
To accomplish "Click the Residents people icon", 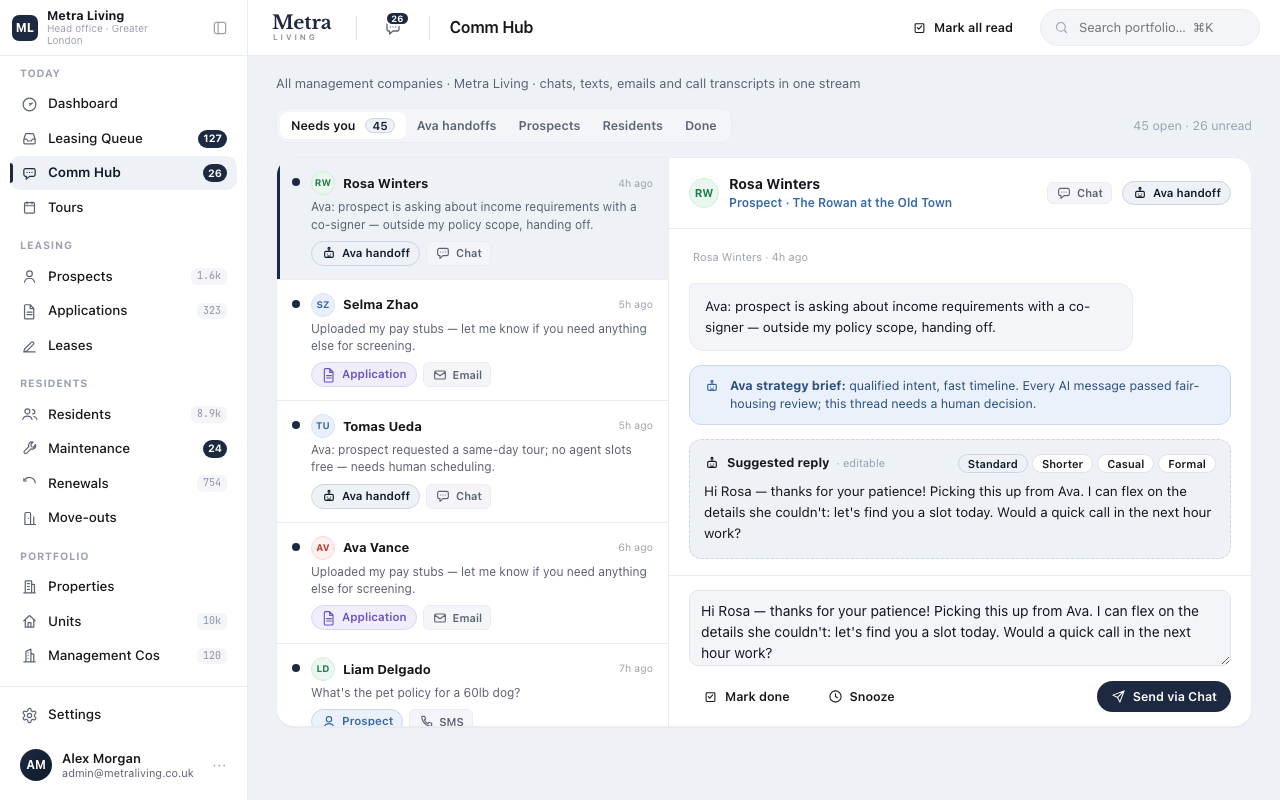I will point(30,415).
